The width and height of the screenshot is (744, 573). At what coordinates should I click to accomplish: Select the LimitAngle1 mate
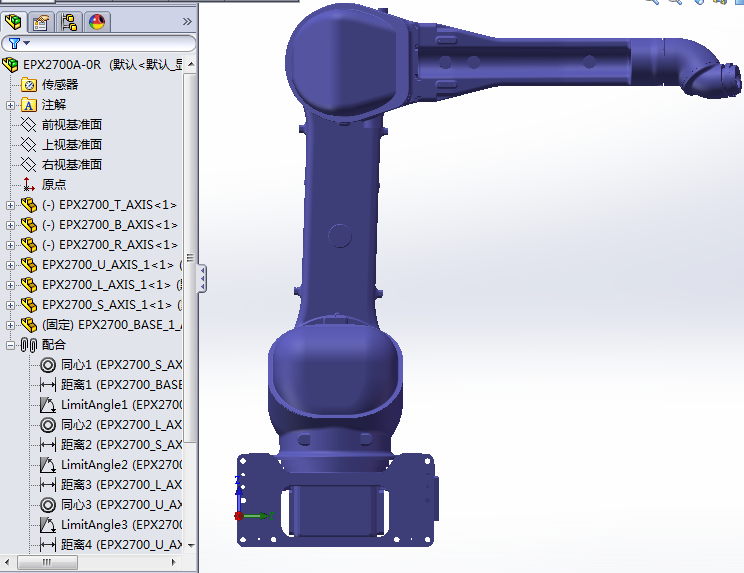(111, 405)
